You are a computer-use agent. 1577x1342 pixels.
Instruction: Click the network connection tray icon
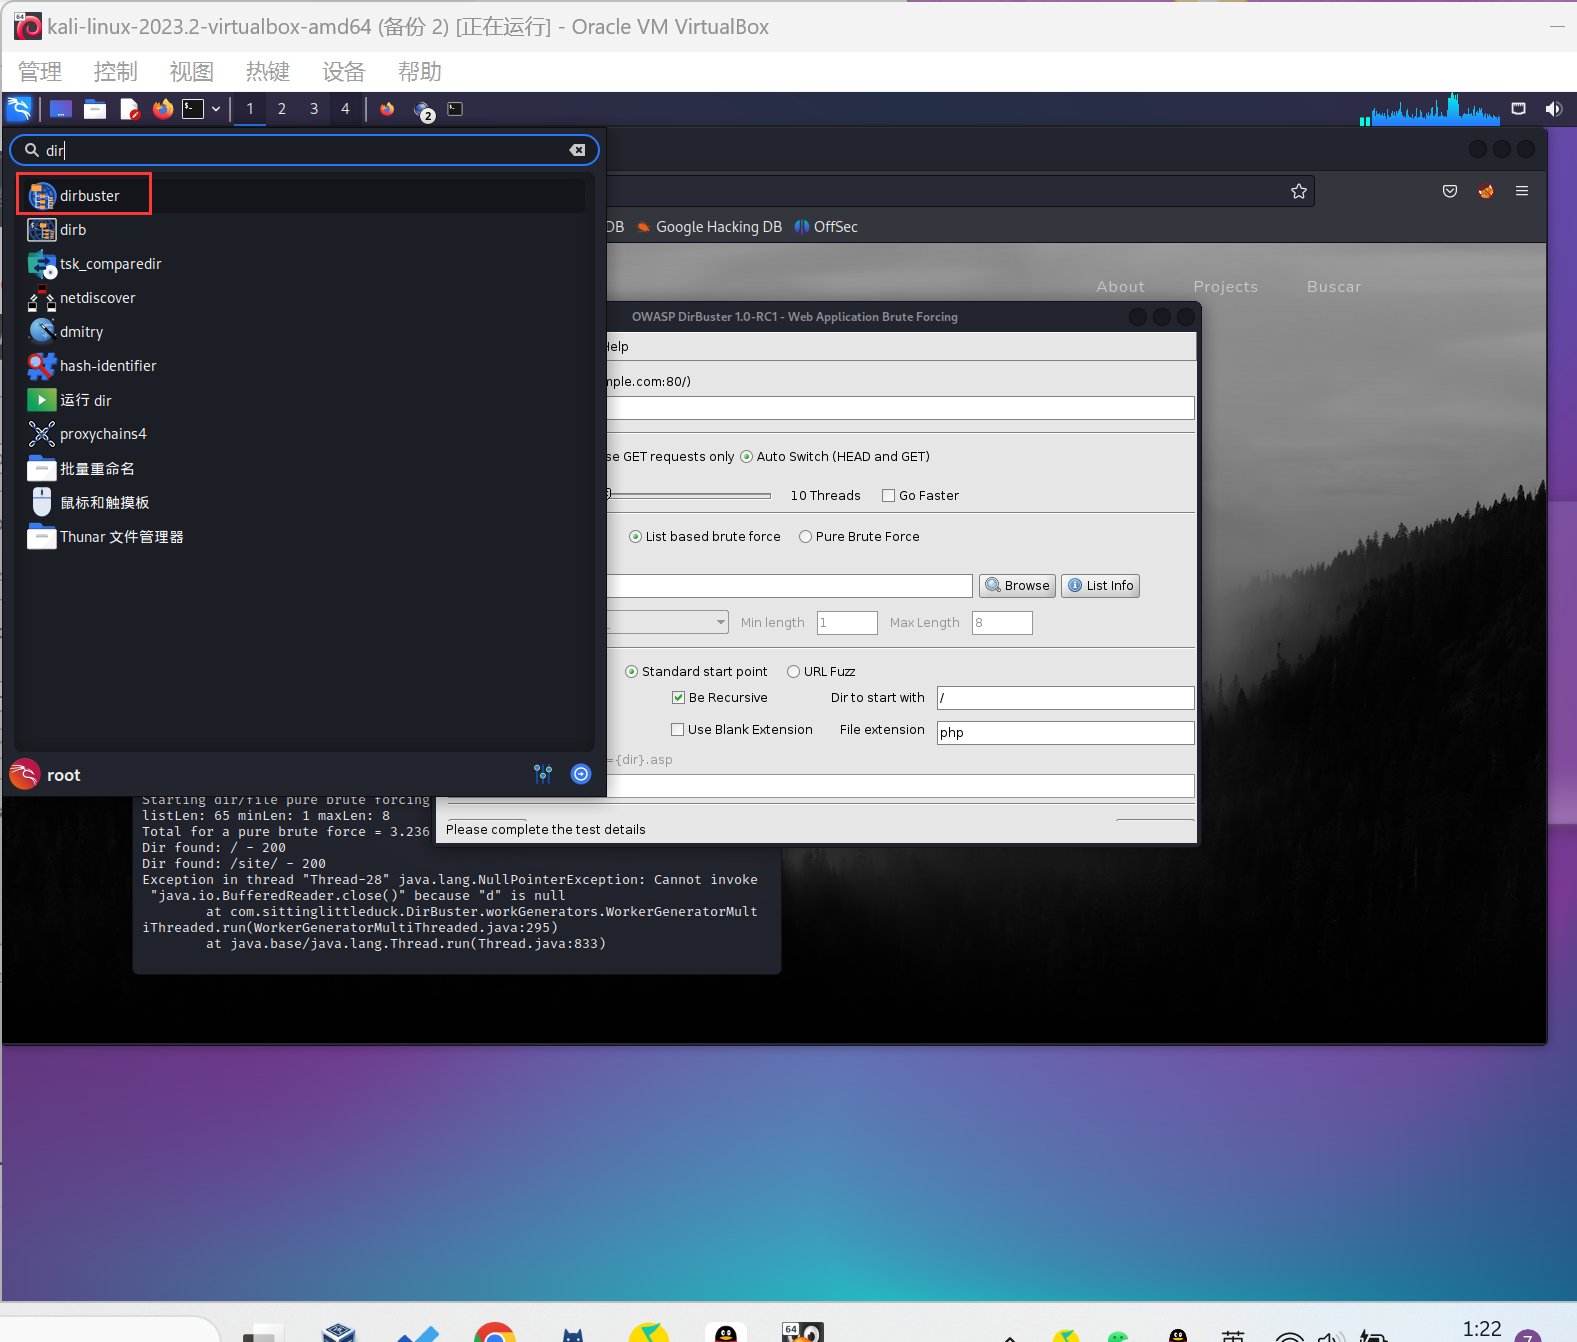[1519, 109]
